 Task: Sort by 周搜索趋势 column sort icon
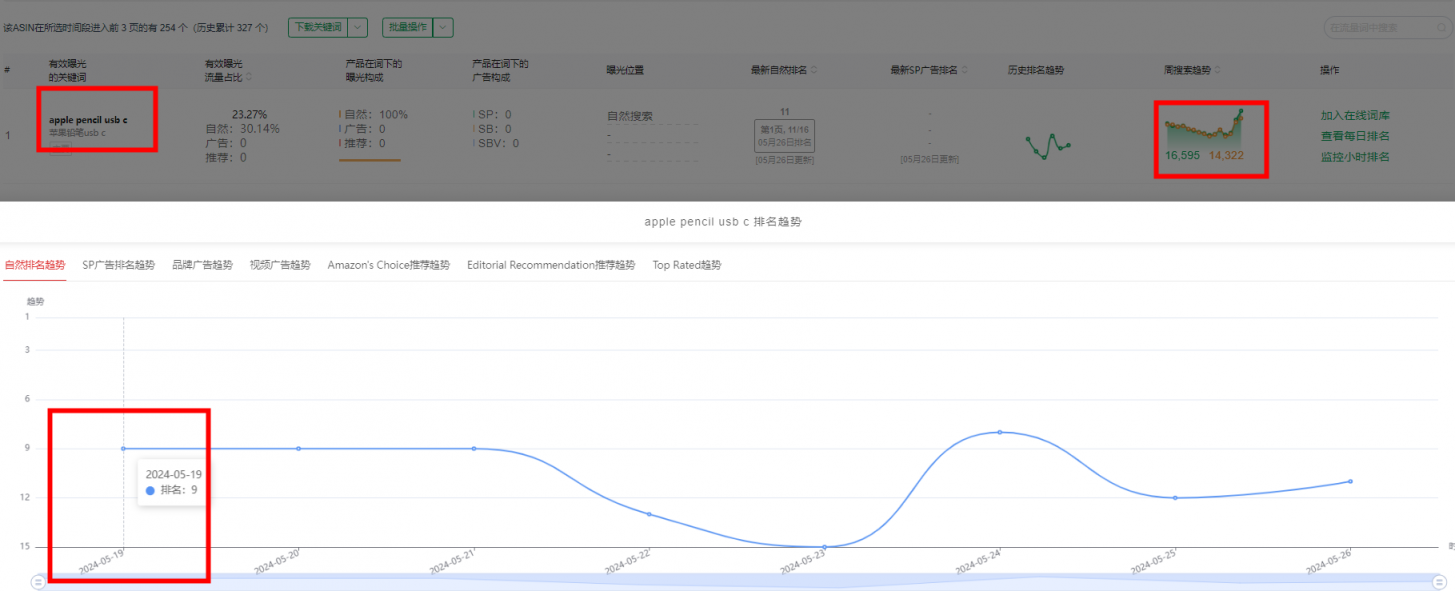(x=1218, y=70)
